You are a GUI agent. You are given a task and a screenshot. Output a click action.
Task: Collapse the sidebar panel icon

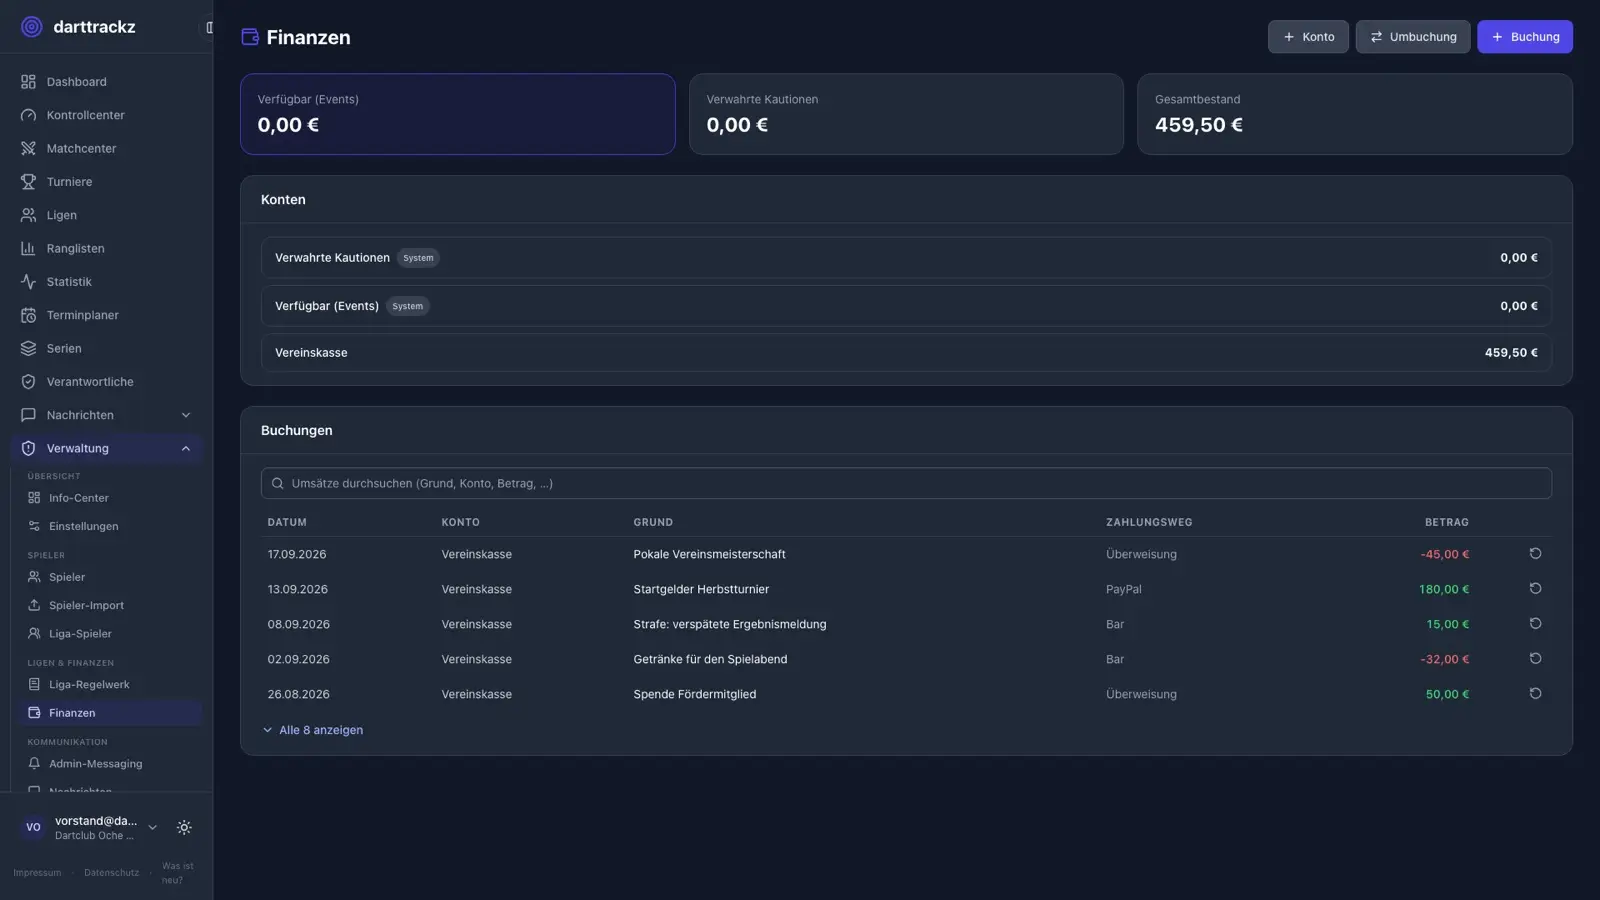pyautogui.click(x=209, y=27)
